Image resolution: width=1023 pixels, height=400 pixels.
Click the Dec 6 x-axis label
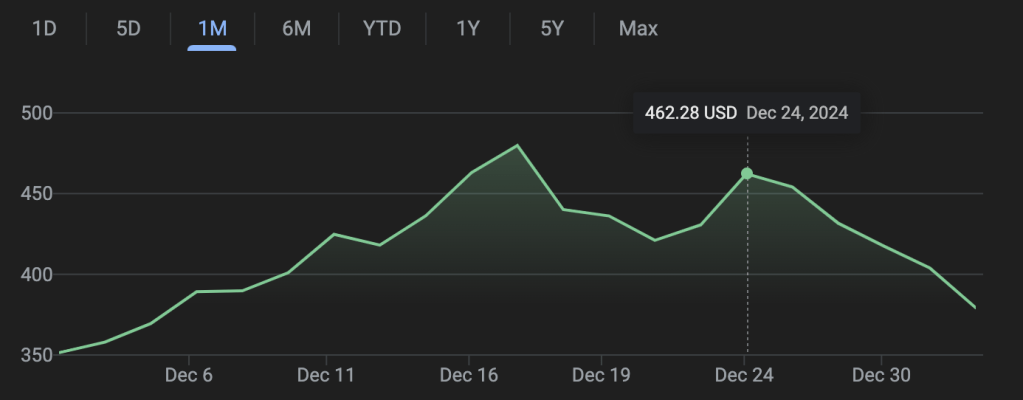pos(190,375)
